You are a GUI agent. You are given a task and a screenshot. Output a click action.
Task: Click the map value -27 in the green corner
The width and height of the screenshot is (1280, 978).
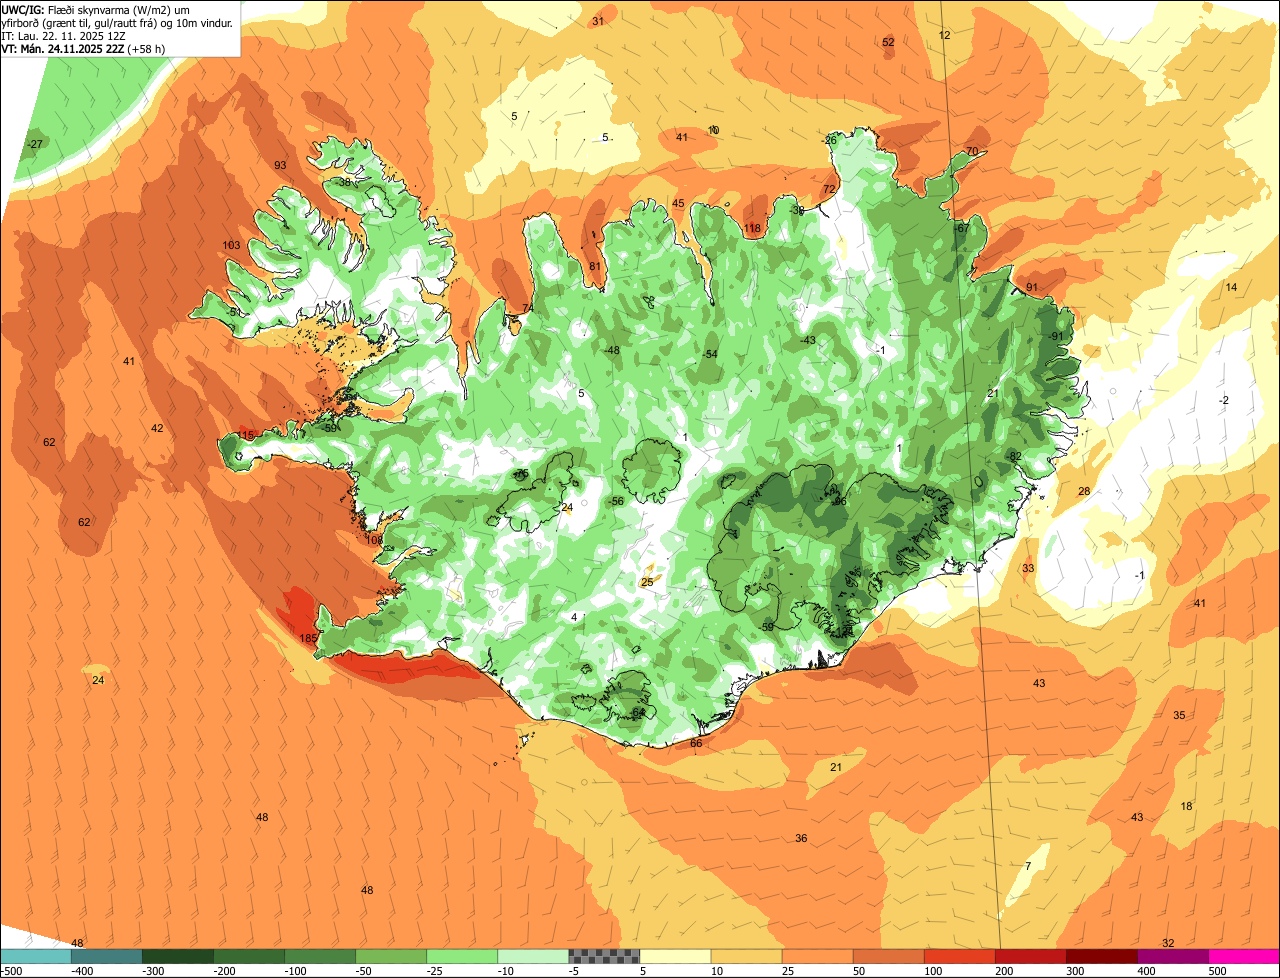[35, 144]
